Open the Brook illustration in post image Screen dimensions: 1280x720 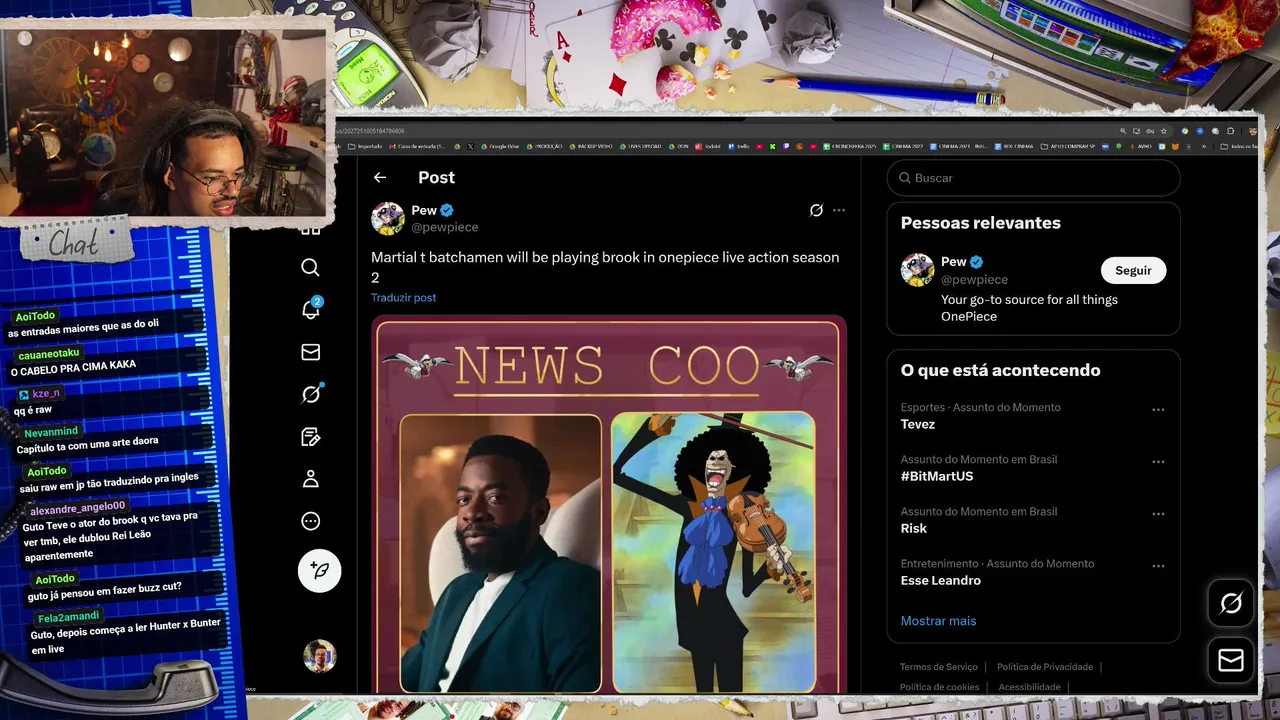713,552
